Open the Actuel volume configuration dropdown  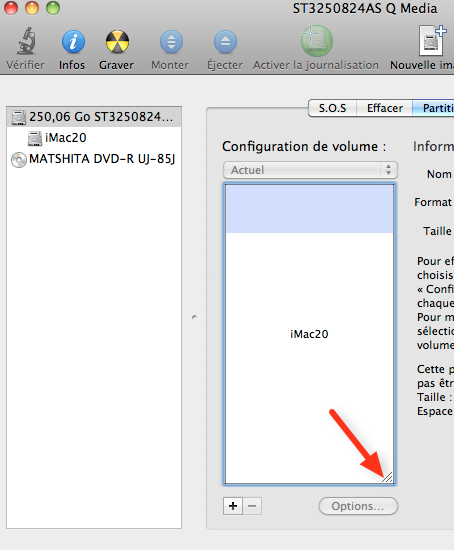point(310,170)
